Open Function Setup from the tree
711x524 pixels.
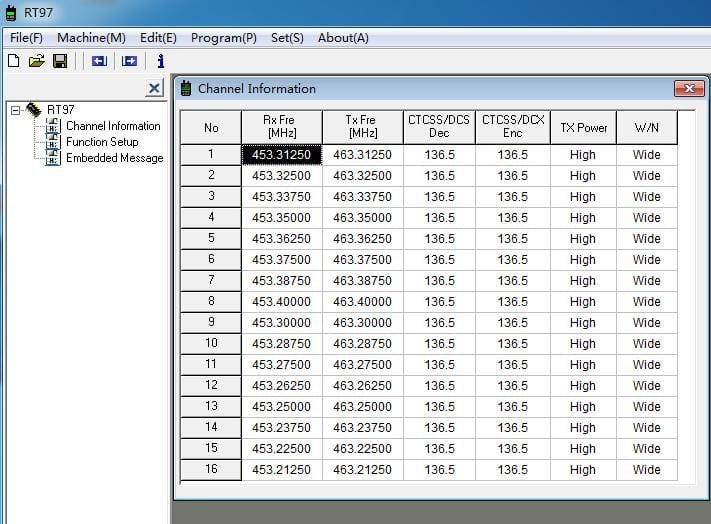coord(102,142)
